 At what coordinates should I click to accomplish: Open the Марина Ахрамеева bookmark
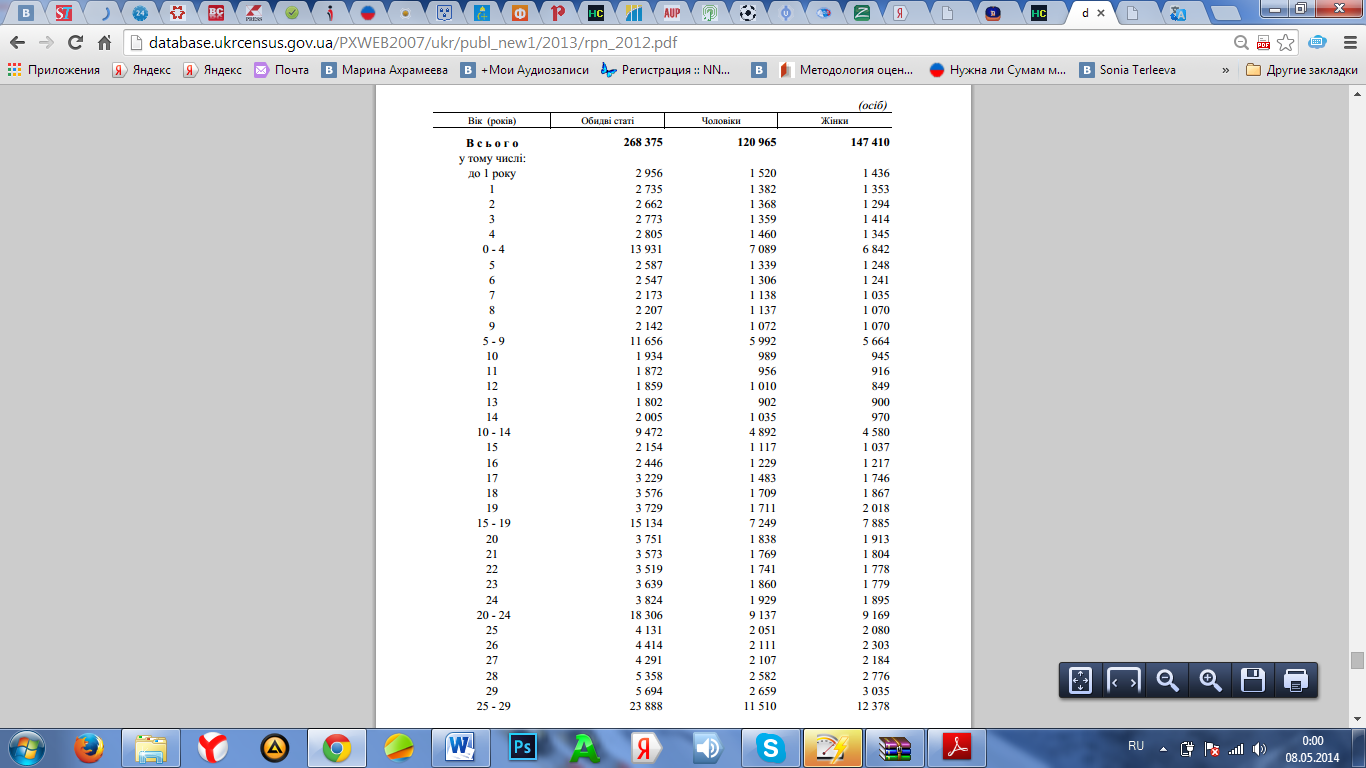pyautogui.click(x=385, y=70)
